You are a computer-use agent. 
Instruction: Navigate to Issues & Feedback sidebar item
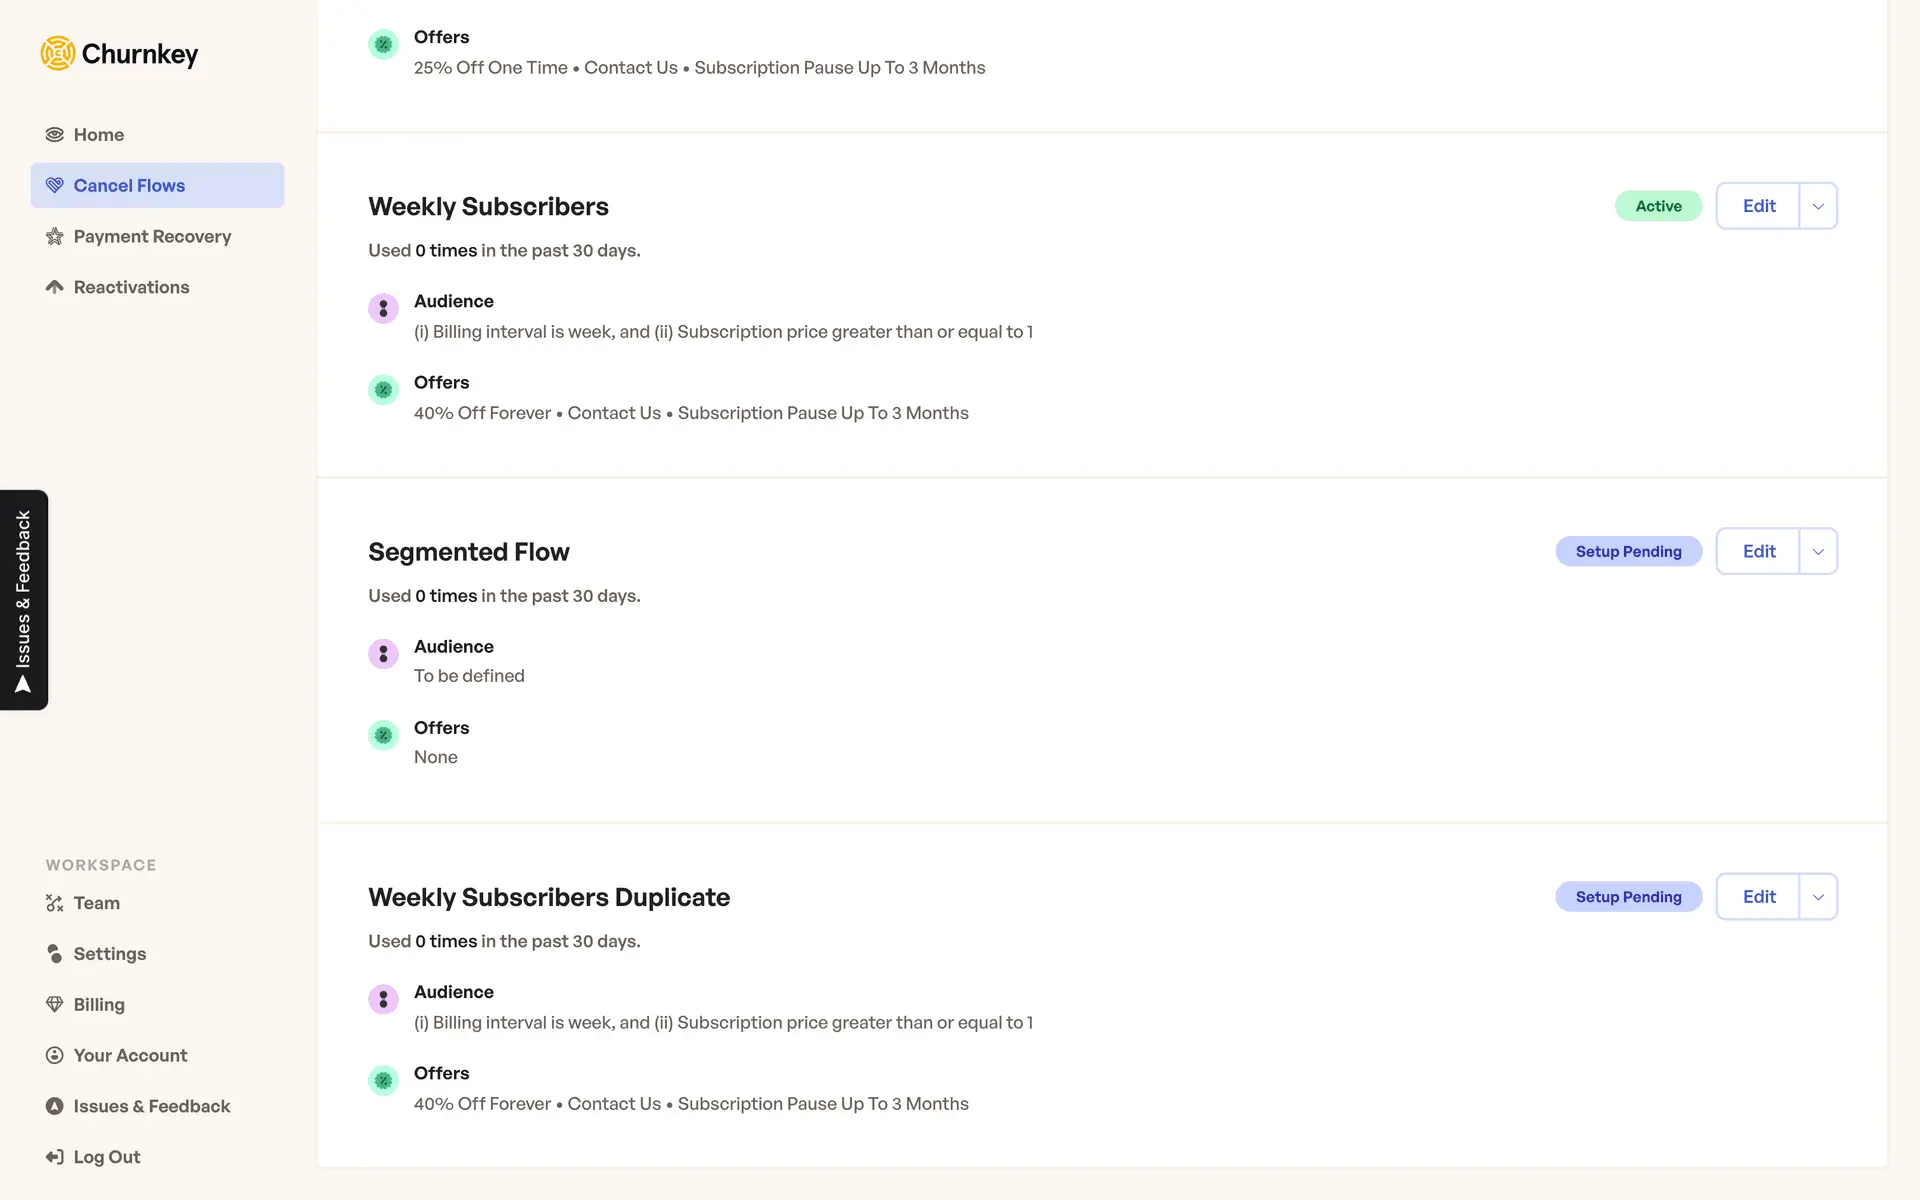point(151,1106)
